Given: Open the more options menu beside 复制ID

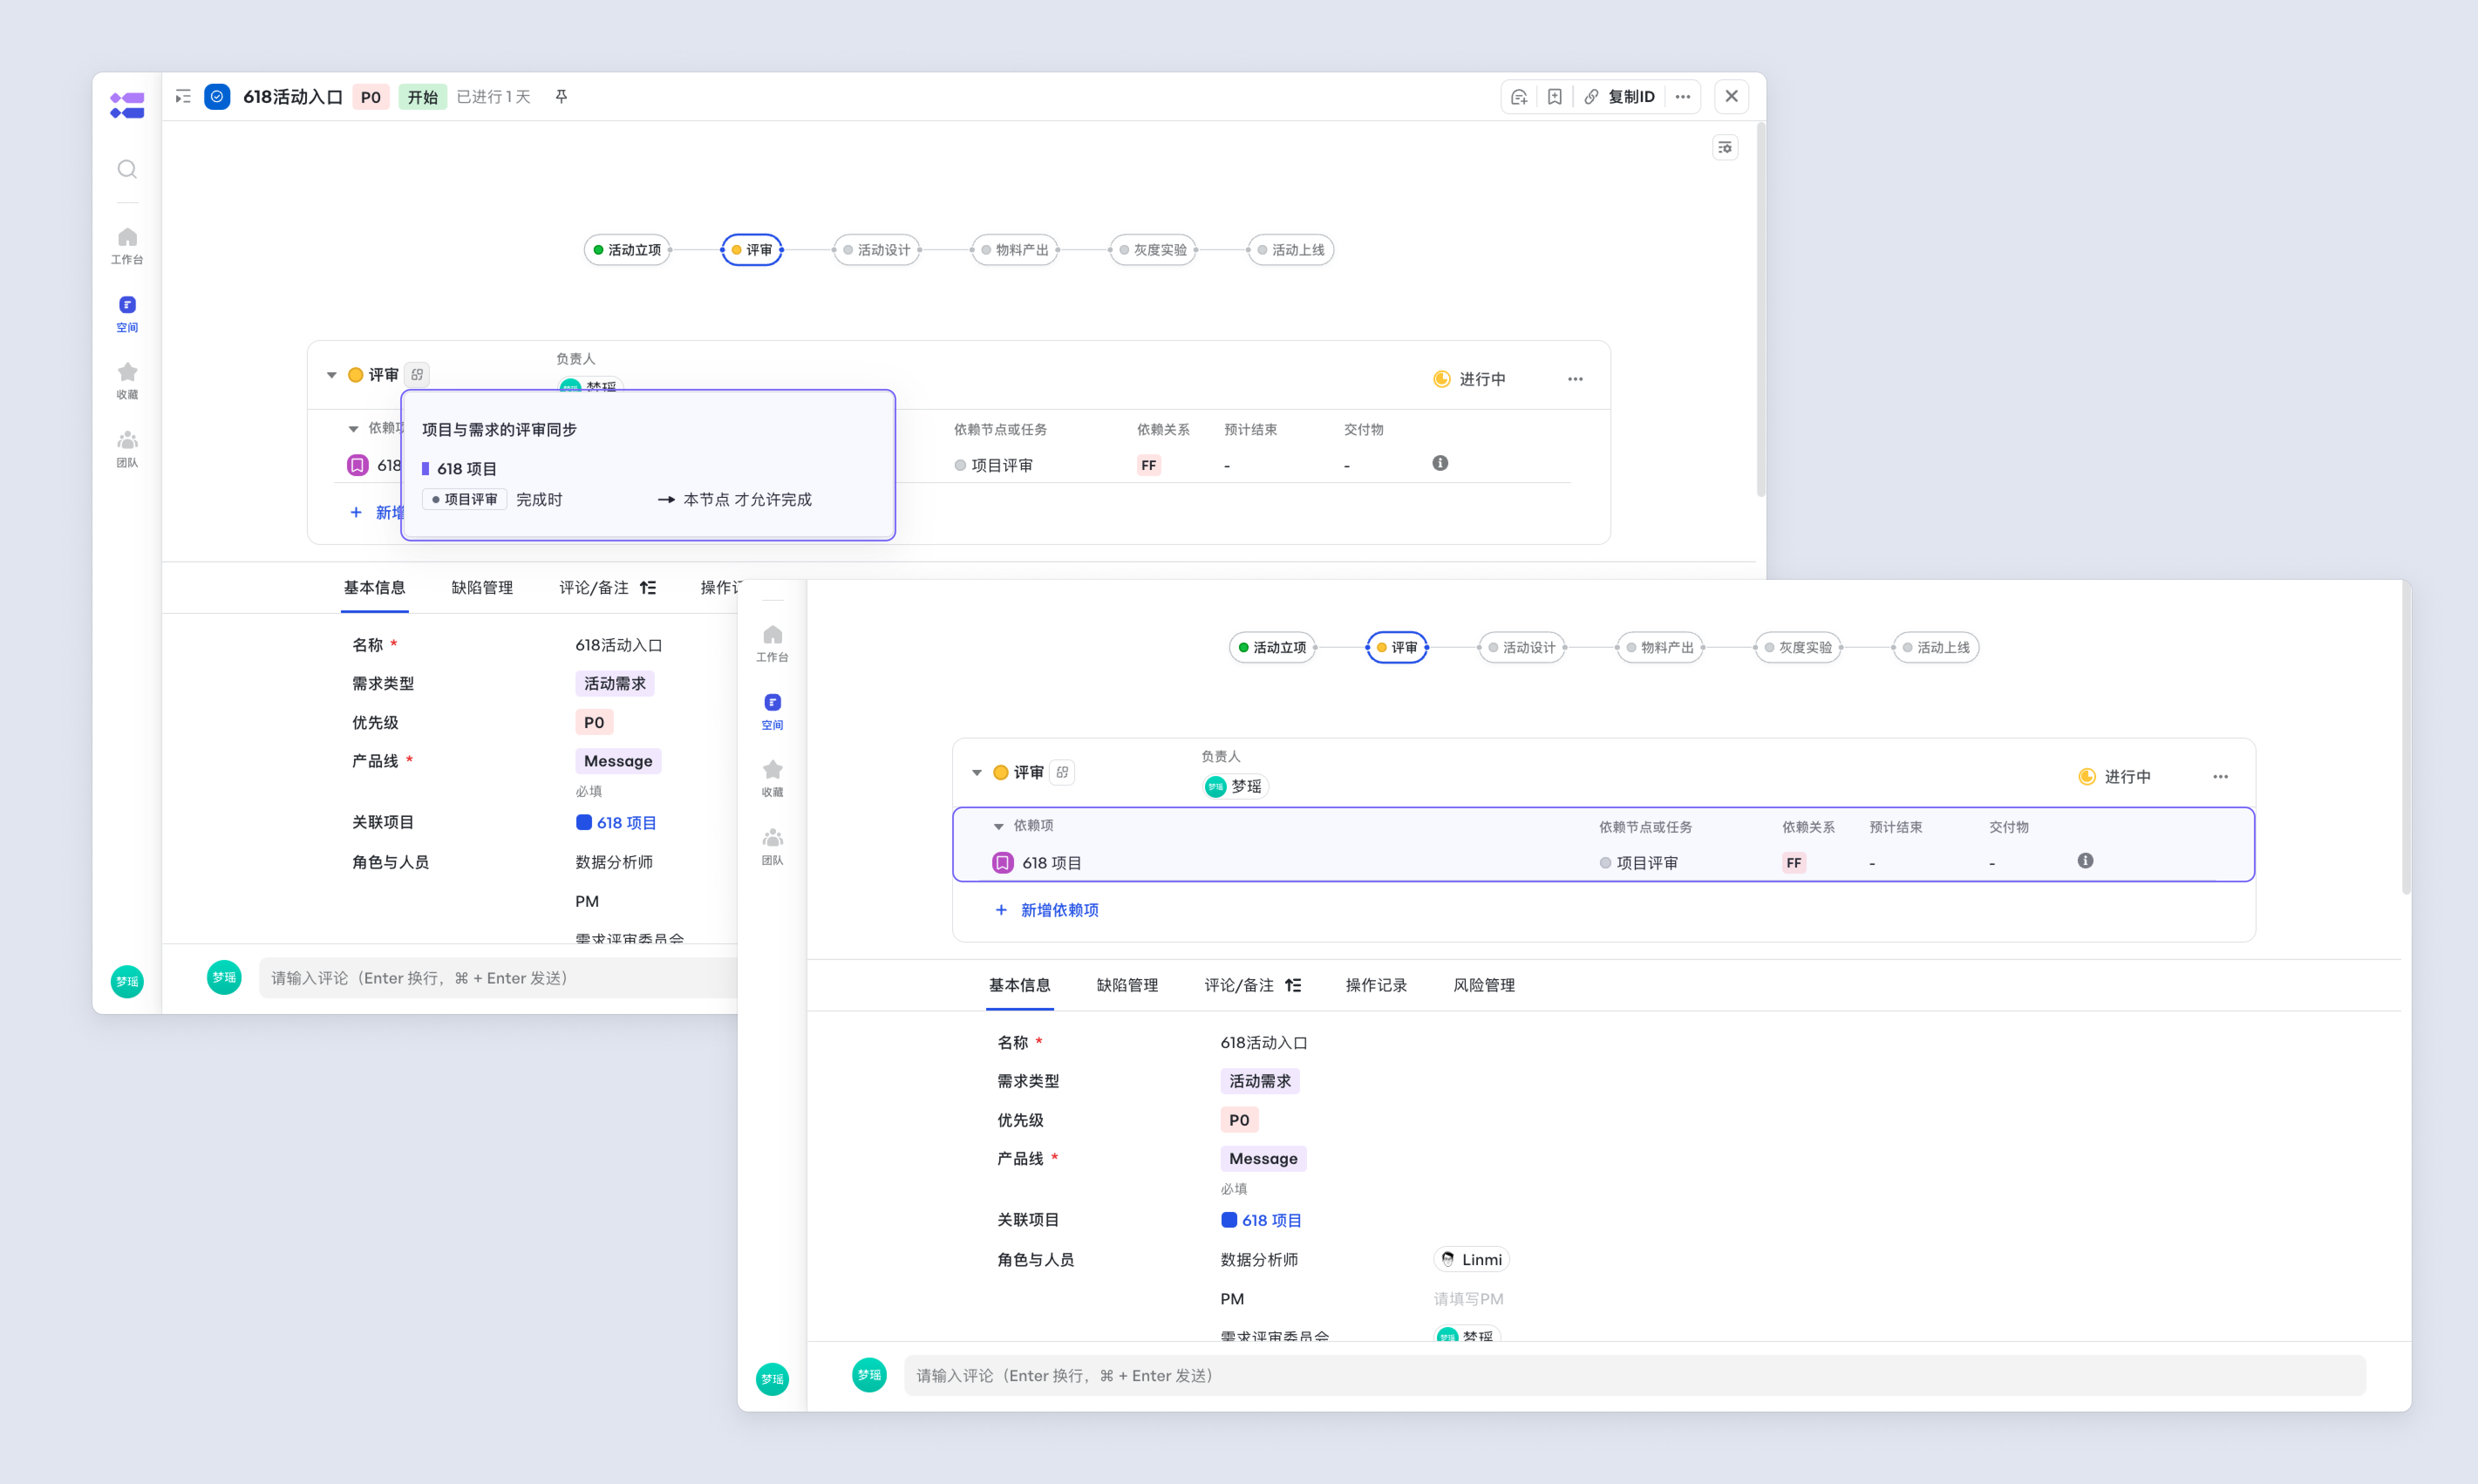Looking at the screenshot, I should click(x=1683, y=97).
